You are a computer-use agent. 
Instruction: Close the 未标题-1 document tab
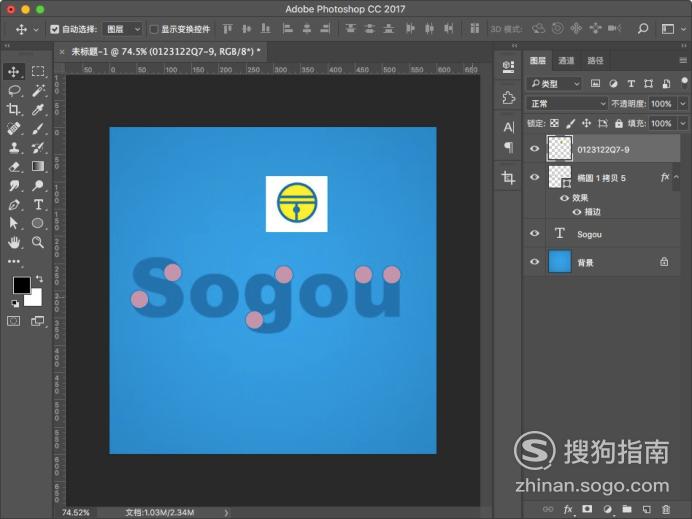coord(62,52)
